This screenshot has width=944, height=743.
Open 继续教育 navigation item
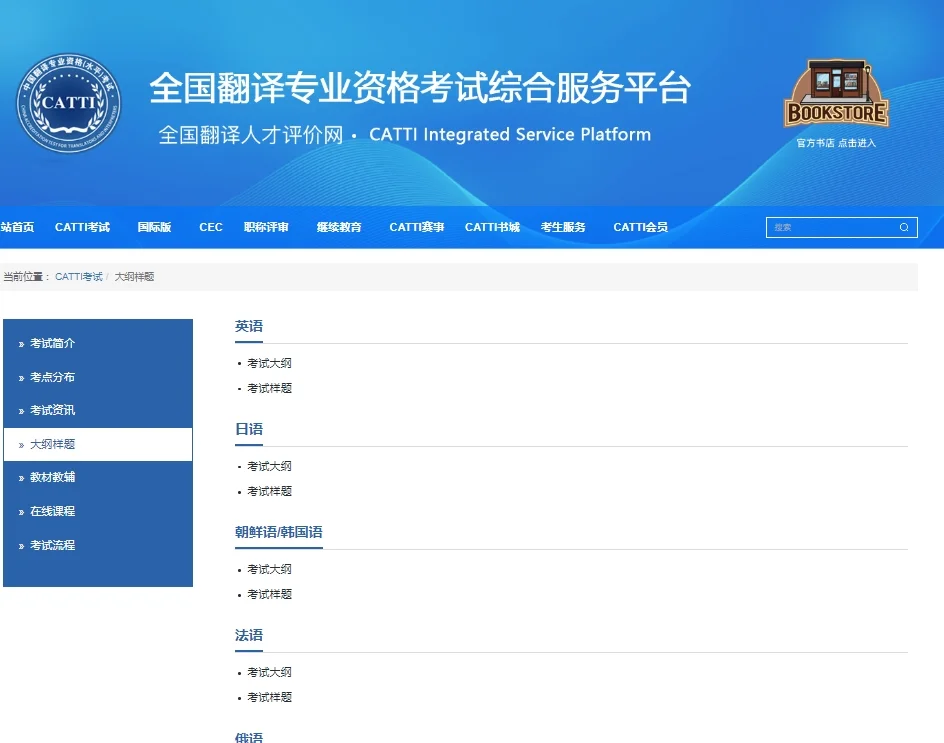point(339,227)
